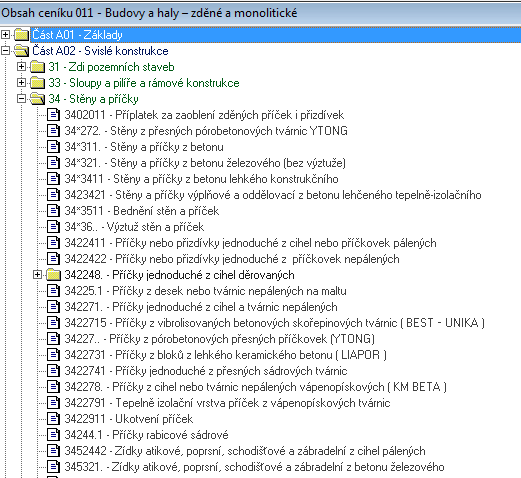Viewport: 521px width, 478px height.
Task: Click the document icon of item 3402011
Action: pyautogui.click(x=53, y=115)
